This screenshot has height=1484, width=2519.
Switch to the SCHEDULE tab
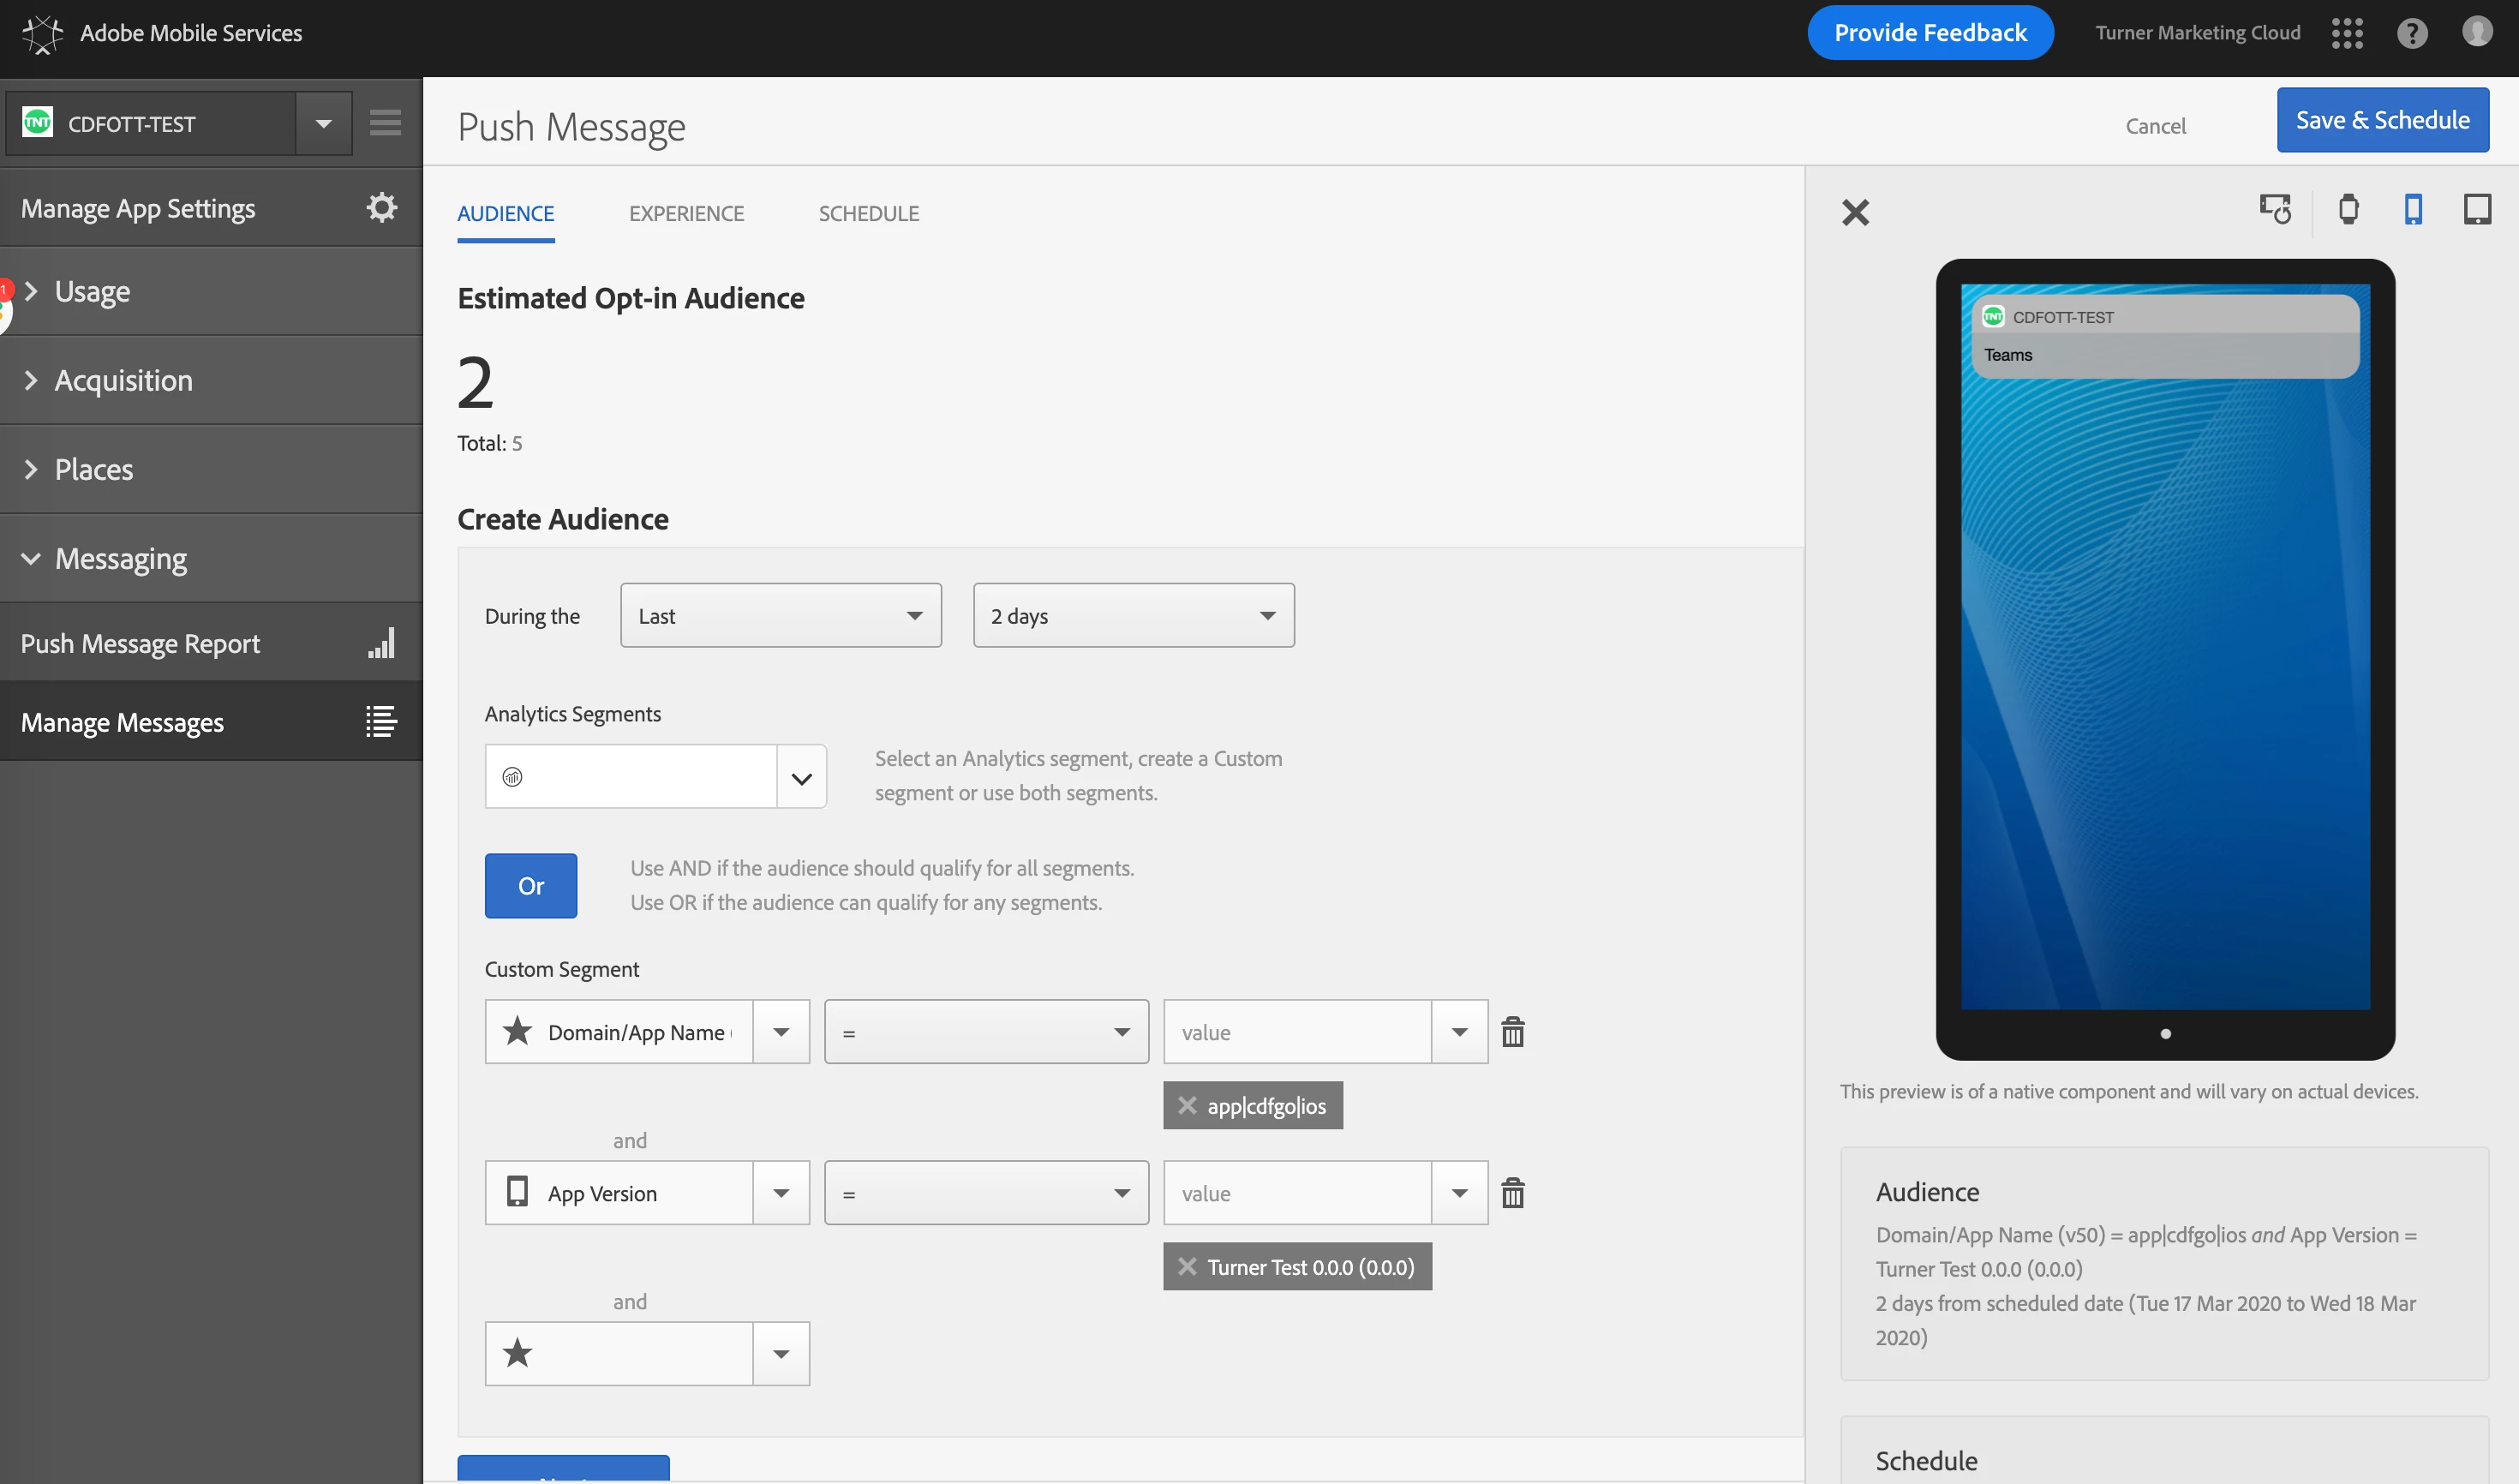coord(868,213)
